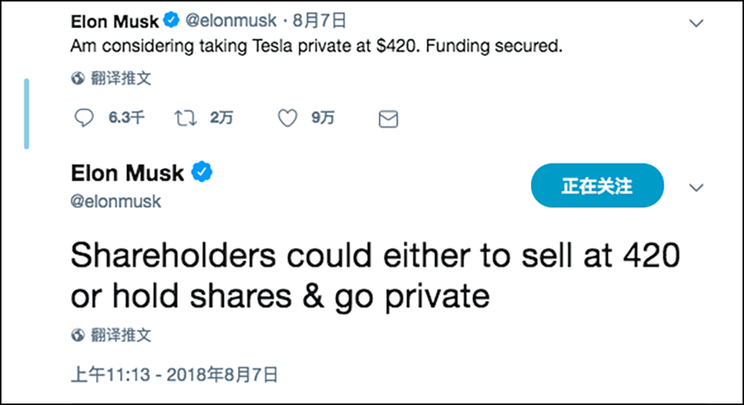
Task: Click the reply speech bubble icon
Action: tap(85, 119)
